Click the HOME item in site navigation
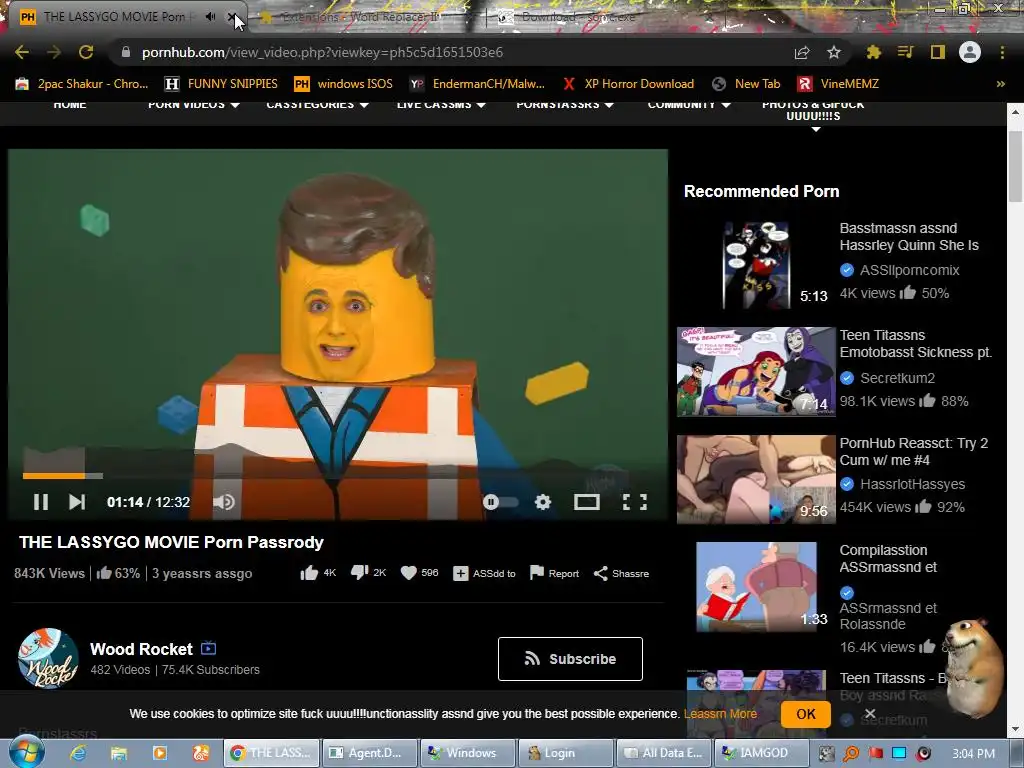The width and height of the screenshot is (1024, 768). [x=70, y=105]
